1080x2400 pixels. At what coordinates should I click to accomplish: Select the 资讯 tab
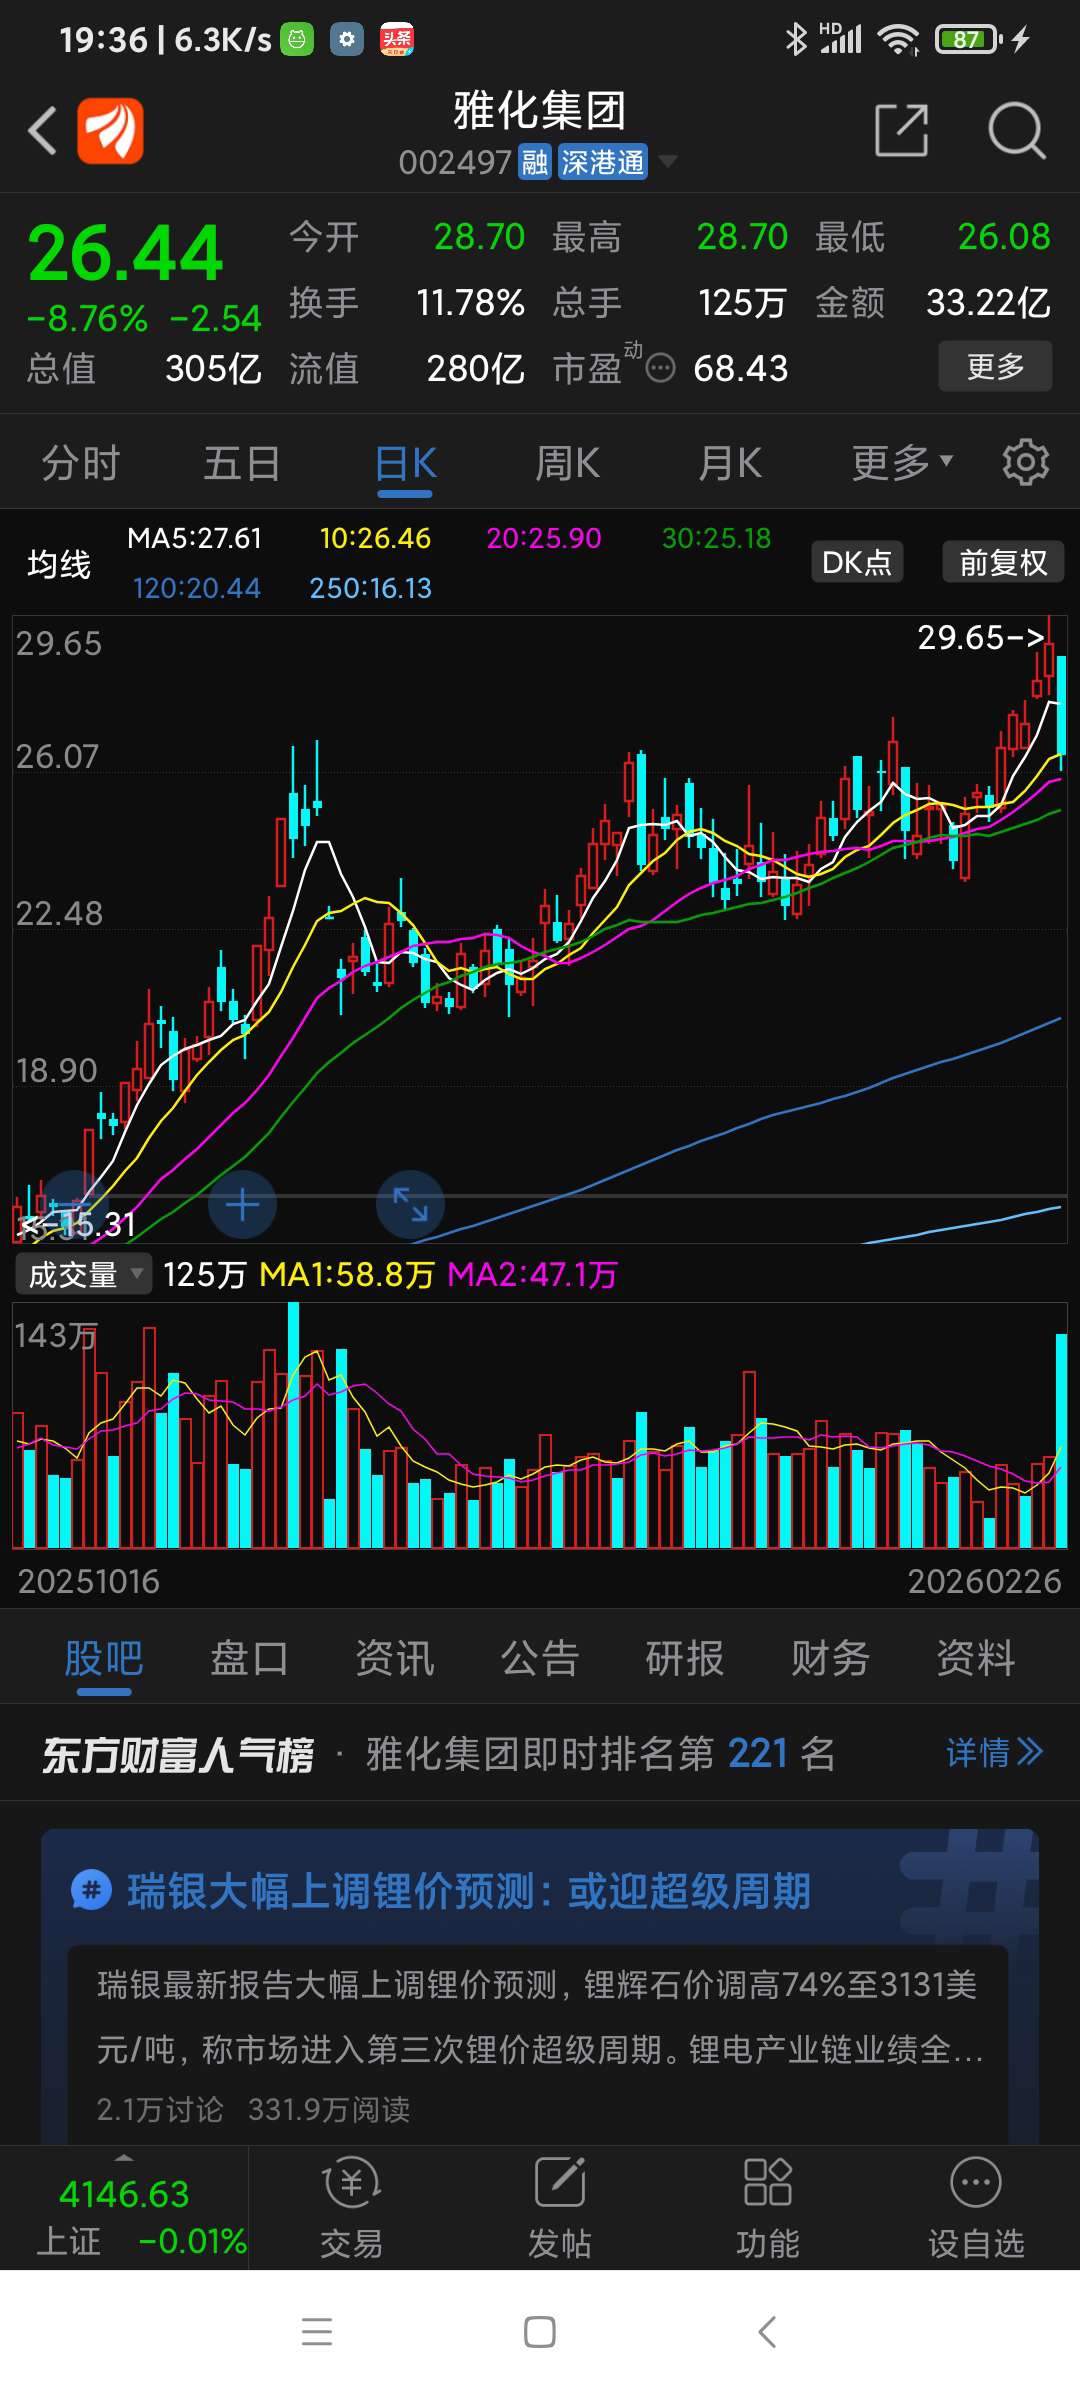pyautogui.click(x=395, y=1658)
